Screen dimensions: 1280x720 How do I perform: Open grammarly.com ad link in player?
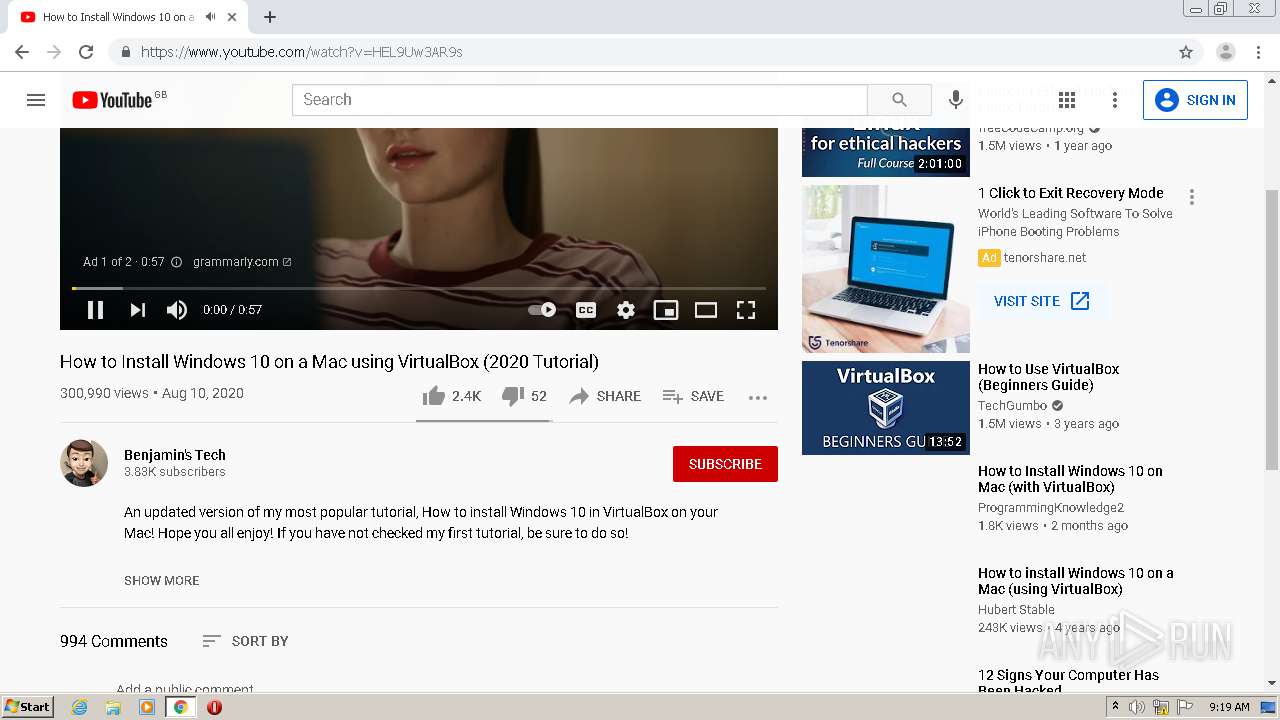click(x=242, y=262)
